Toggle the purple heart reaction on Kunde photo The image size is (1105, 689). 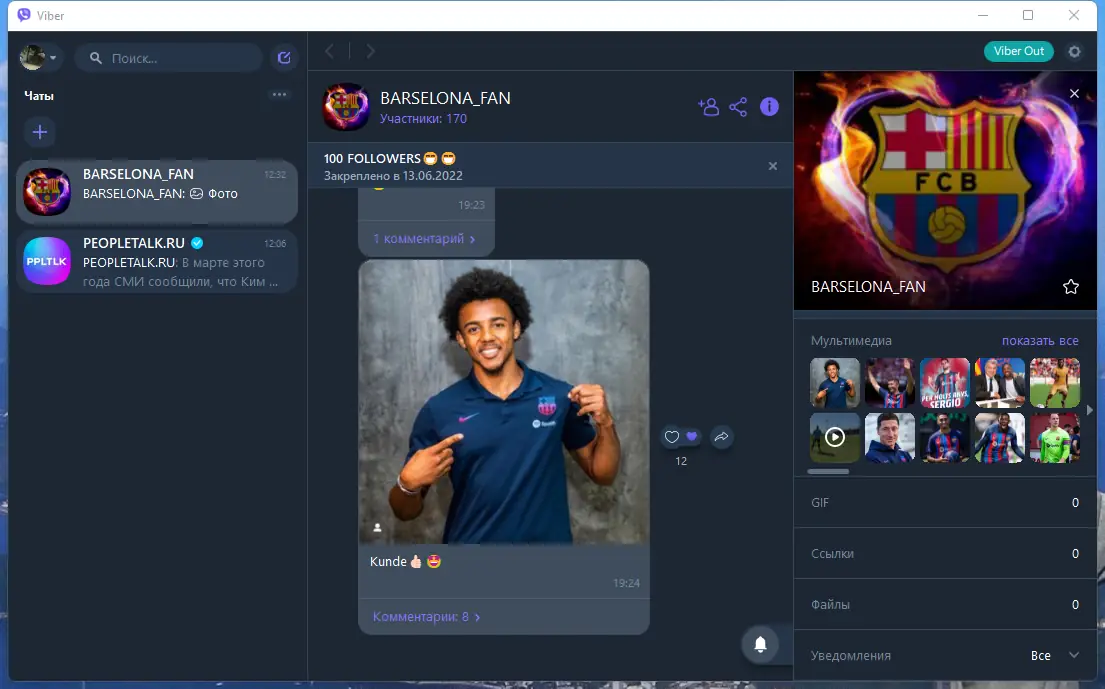(692, 437)
